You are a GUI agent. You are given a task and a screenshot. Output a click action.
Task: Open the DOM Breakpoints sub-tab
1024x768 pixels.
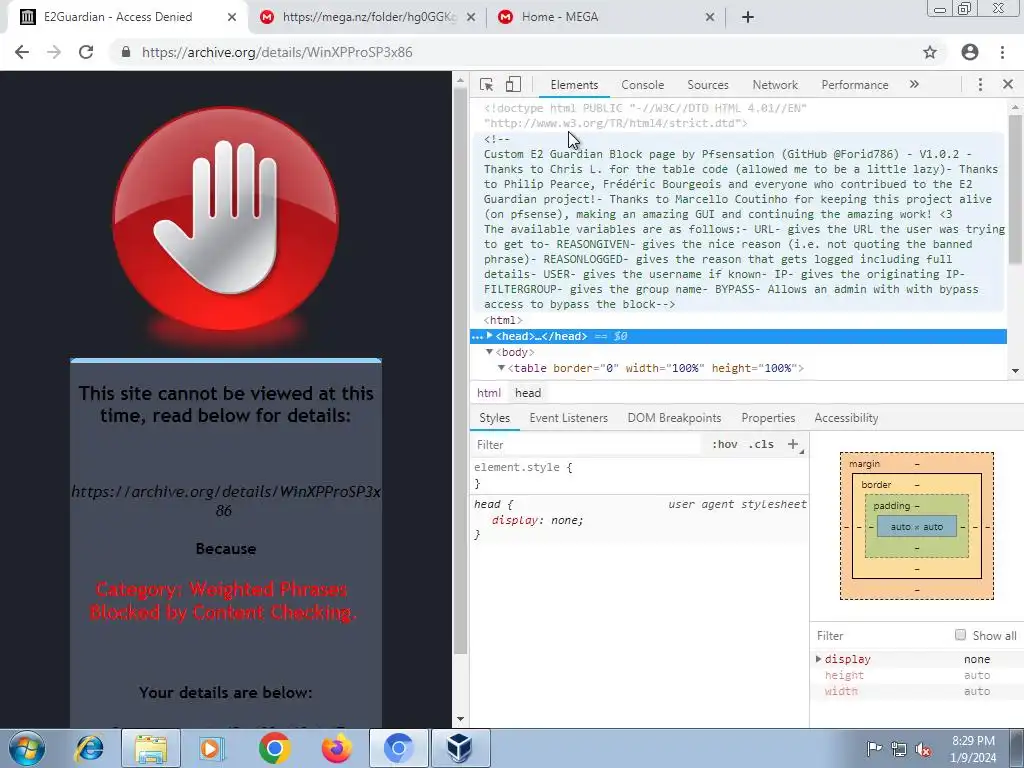pos(675,418)
